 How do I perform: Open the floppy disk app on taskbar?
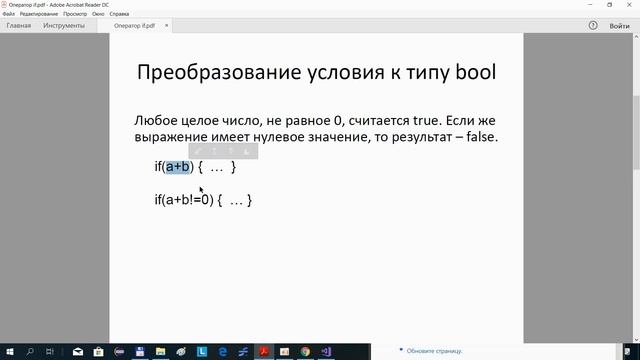(140, 351)
